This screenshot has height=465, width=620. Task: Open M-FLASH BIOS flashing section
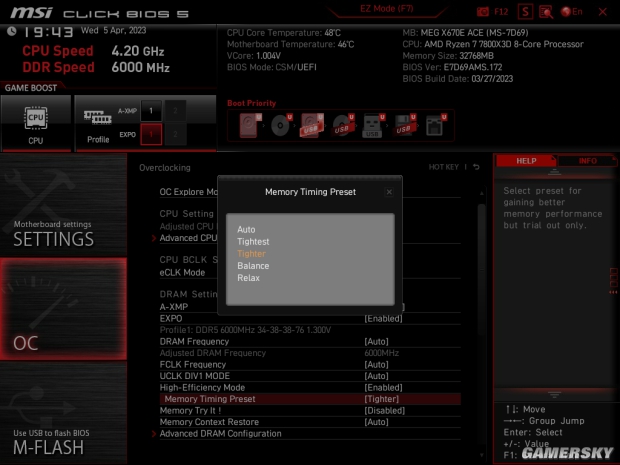[x=63, y=413]
